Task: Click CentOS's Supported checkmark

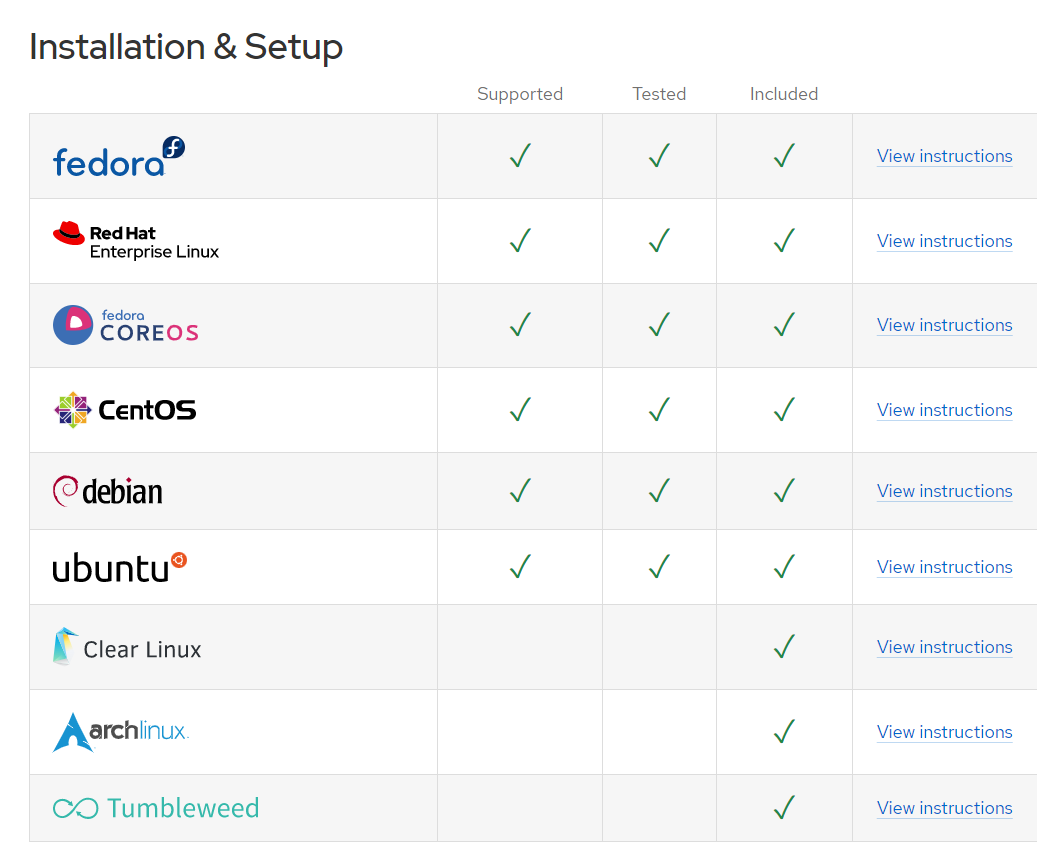Action: point(520,409)
